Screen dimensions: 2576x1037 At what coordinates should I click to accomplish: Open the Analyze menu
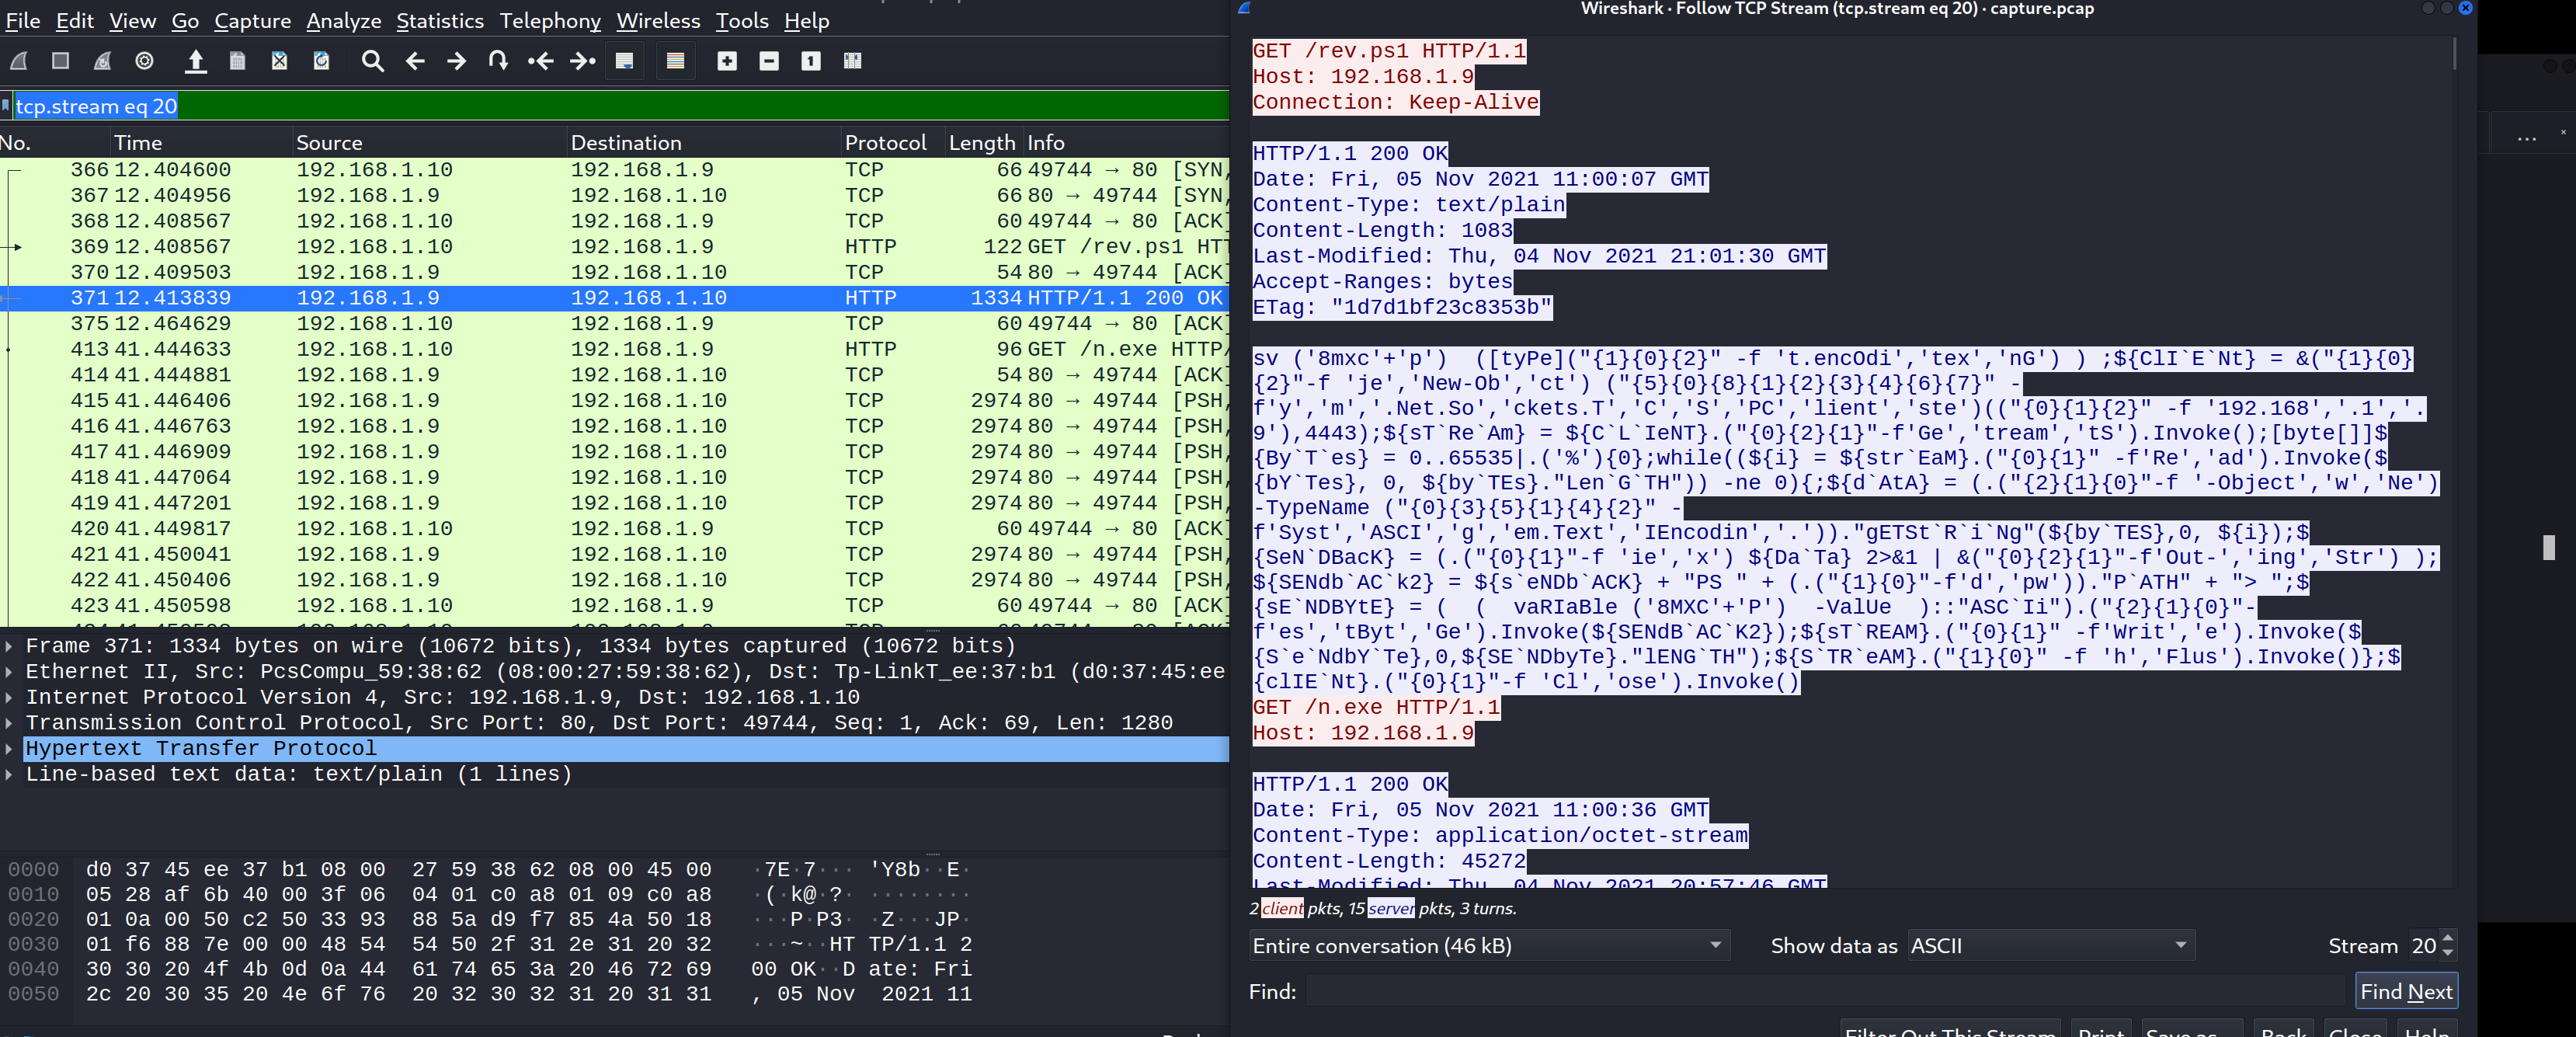tap(343, 20)
